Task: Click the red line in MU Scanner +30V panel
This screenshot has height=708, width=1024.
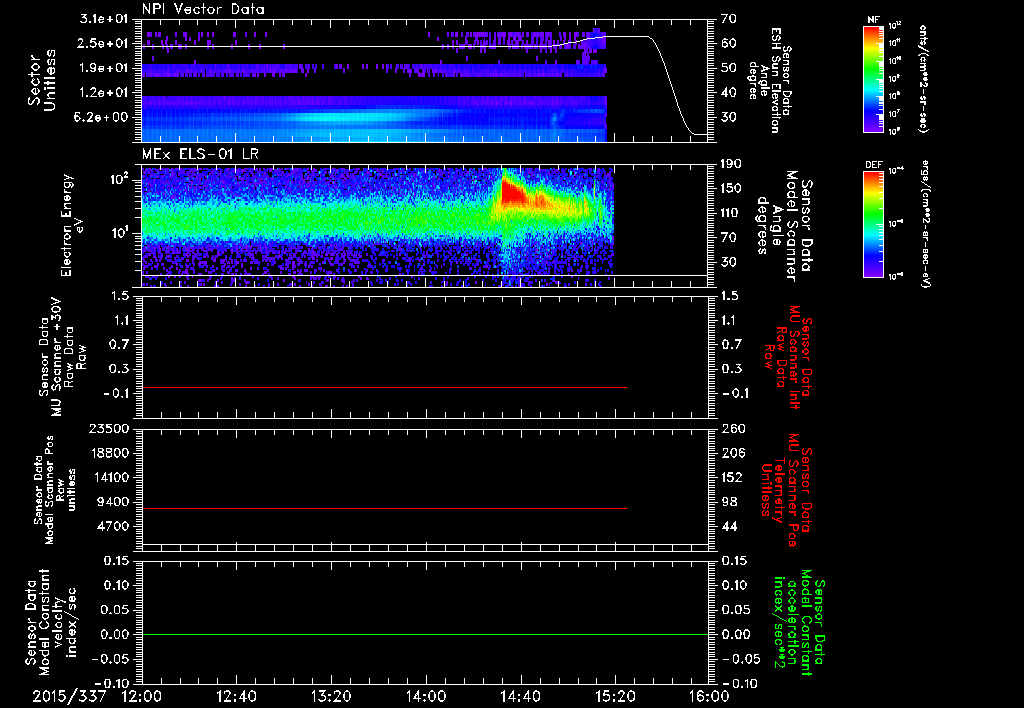Action: click(x=384, y=387)
